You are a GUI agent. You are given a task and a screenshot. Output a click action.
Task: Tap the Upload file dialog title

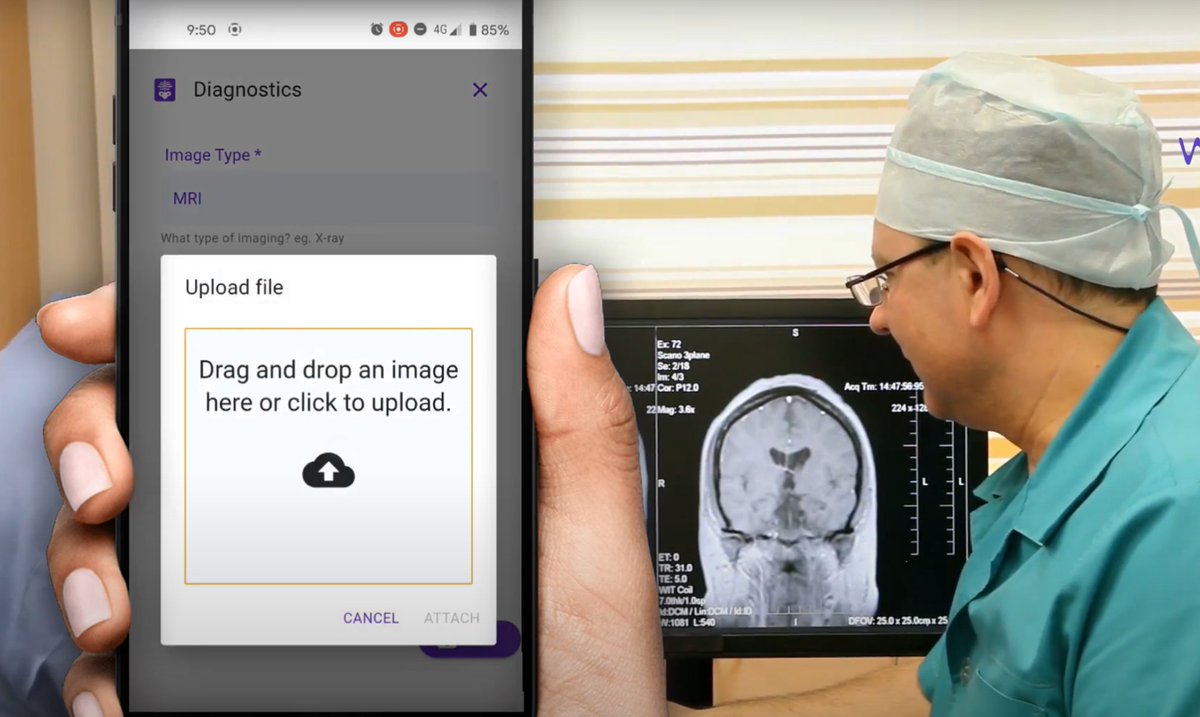click(234, 287)
